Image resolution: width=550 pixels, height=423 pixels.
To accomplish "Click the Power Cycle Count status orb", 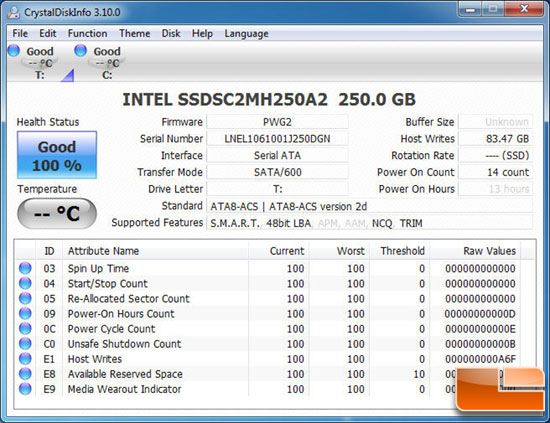I will (25, 329).
